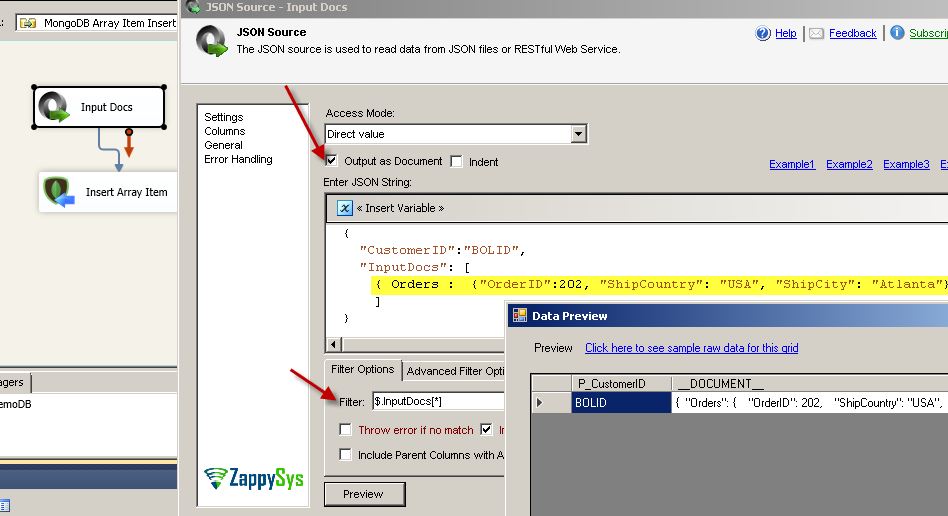
Task: Uncheck Output as Document checkbox
Action: [331, 161]
